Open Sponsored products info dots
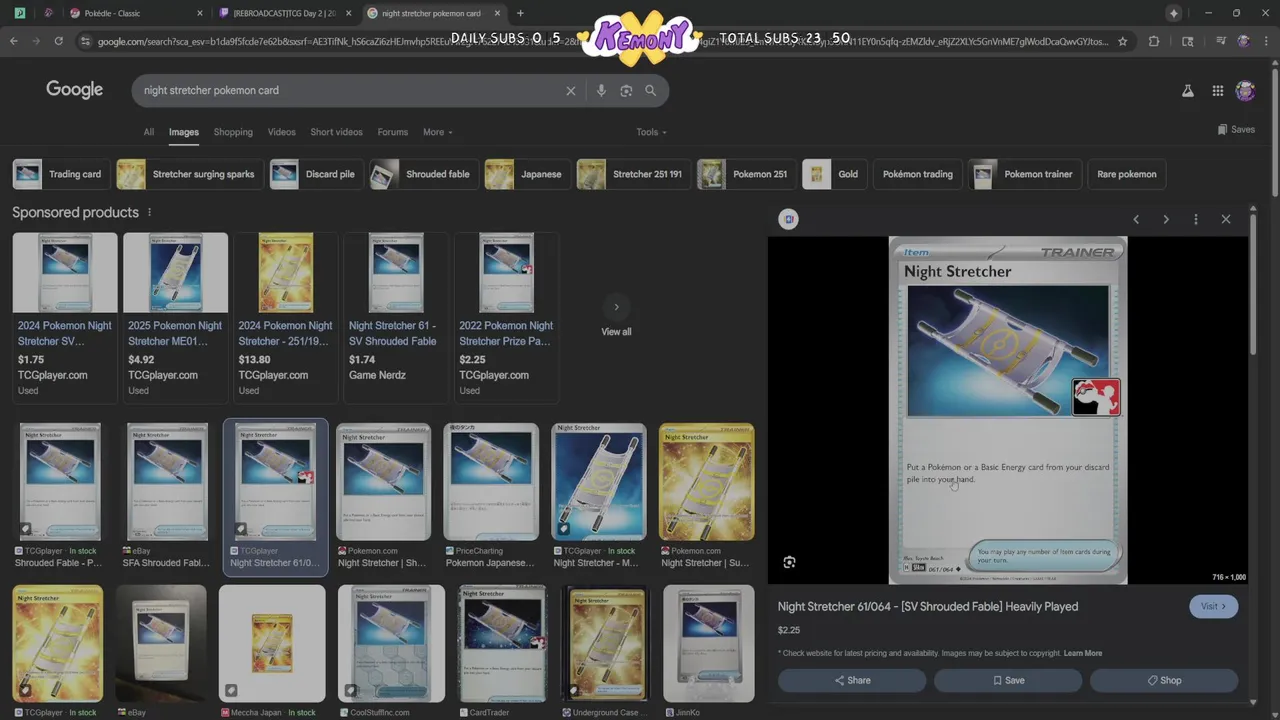Image resolution: width=1280 pixels, height=720 pixels. (x=150, y=212)
